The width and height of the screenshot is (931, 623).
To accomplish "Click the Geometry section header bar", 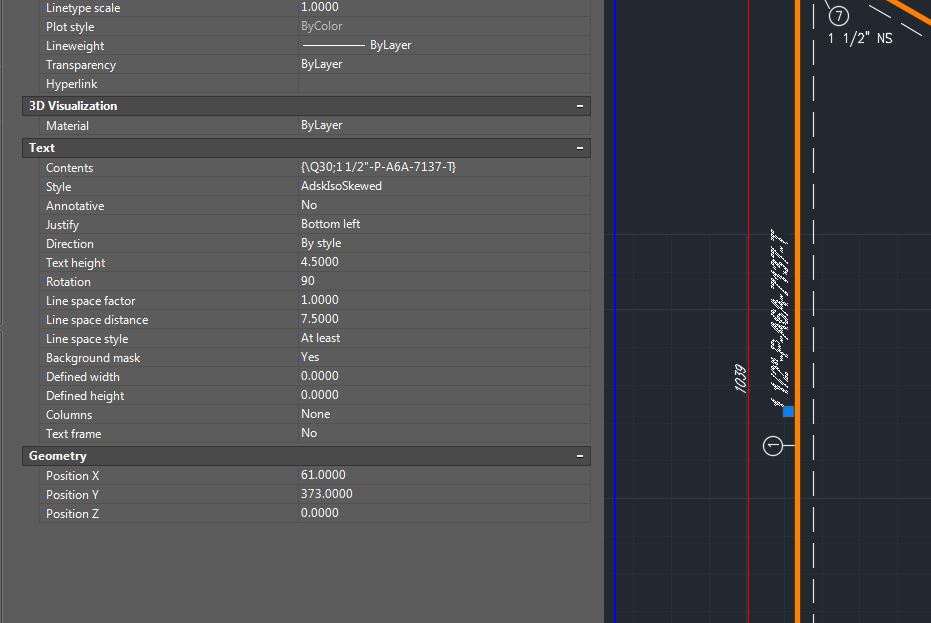I will [x=300, y=455].
